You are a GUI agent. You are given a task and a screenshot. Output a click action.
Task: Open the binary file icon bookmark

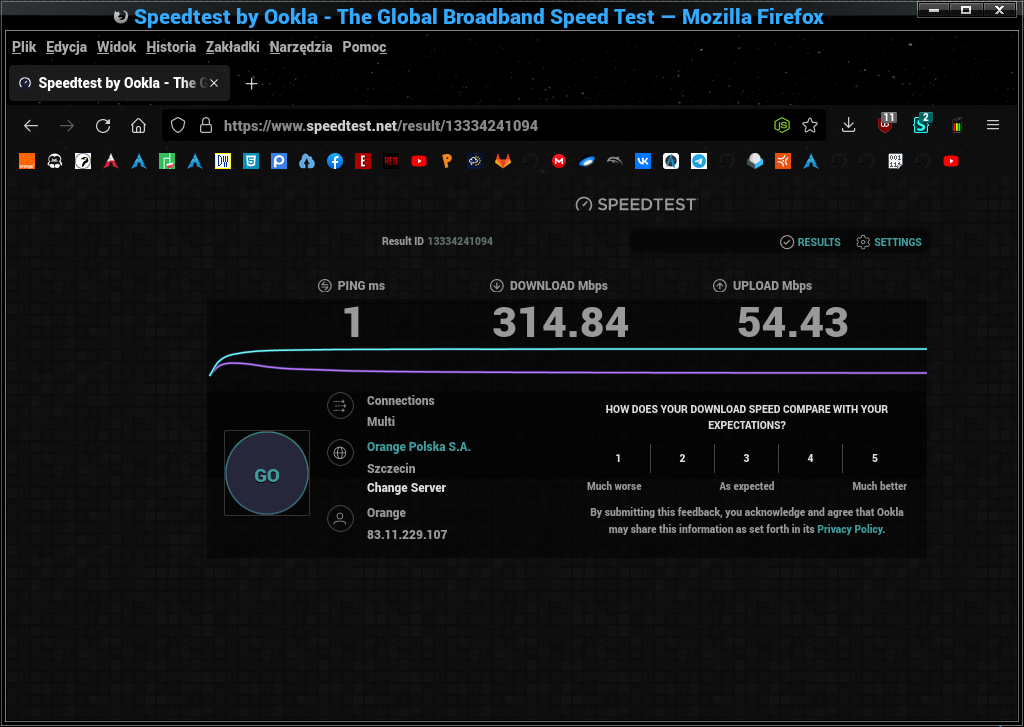tap(895, 161)
